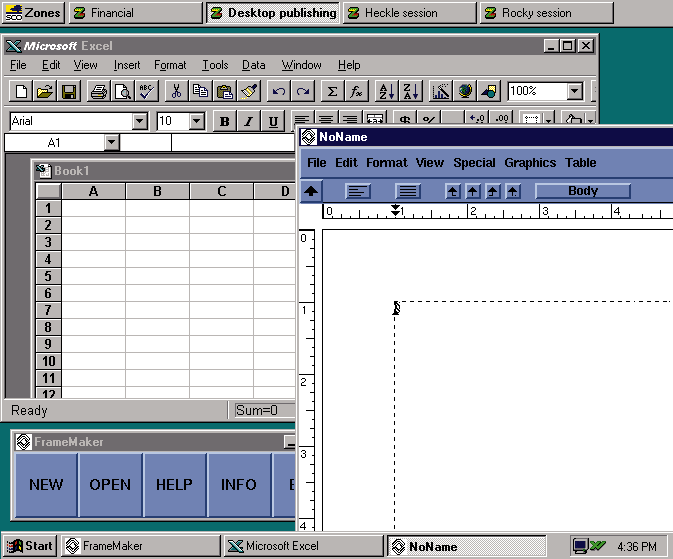Image resolution: width=673 pixels, height=559 pixels.
Task: Switch to FrameMaker on the taskbar
Action: tap(141, 546)
